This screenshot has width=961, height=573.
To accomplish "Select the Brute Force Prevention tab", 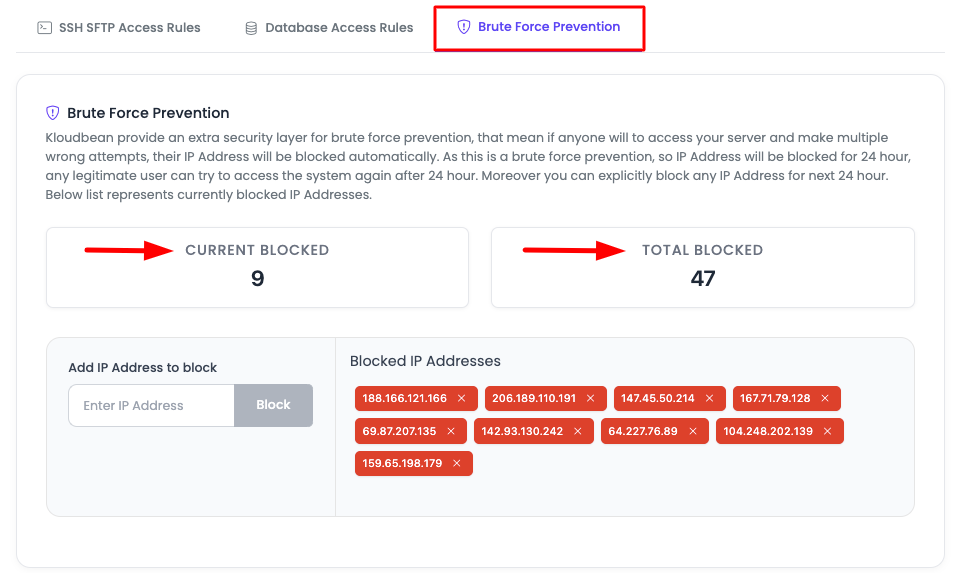I will [x=539, y=27].
